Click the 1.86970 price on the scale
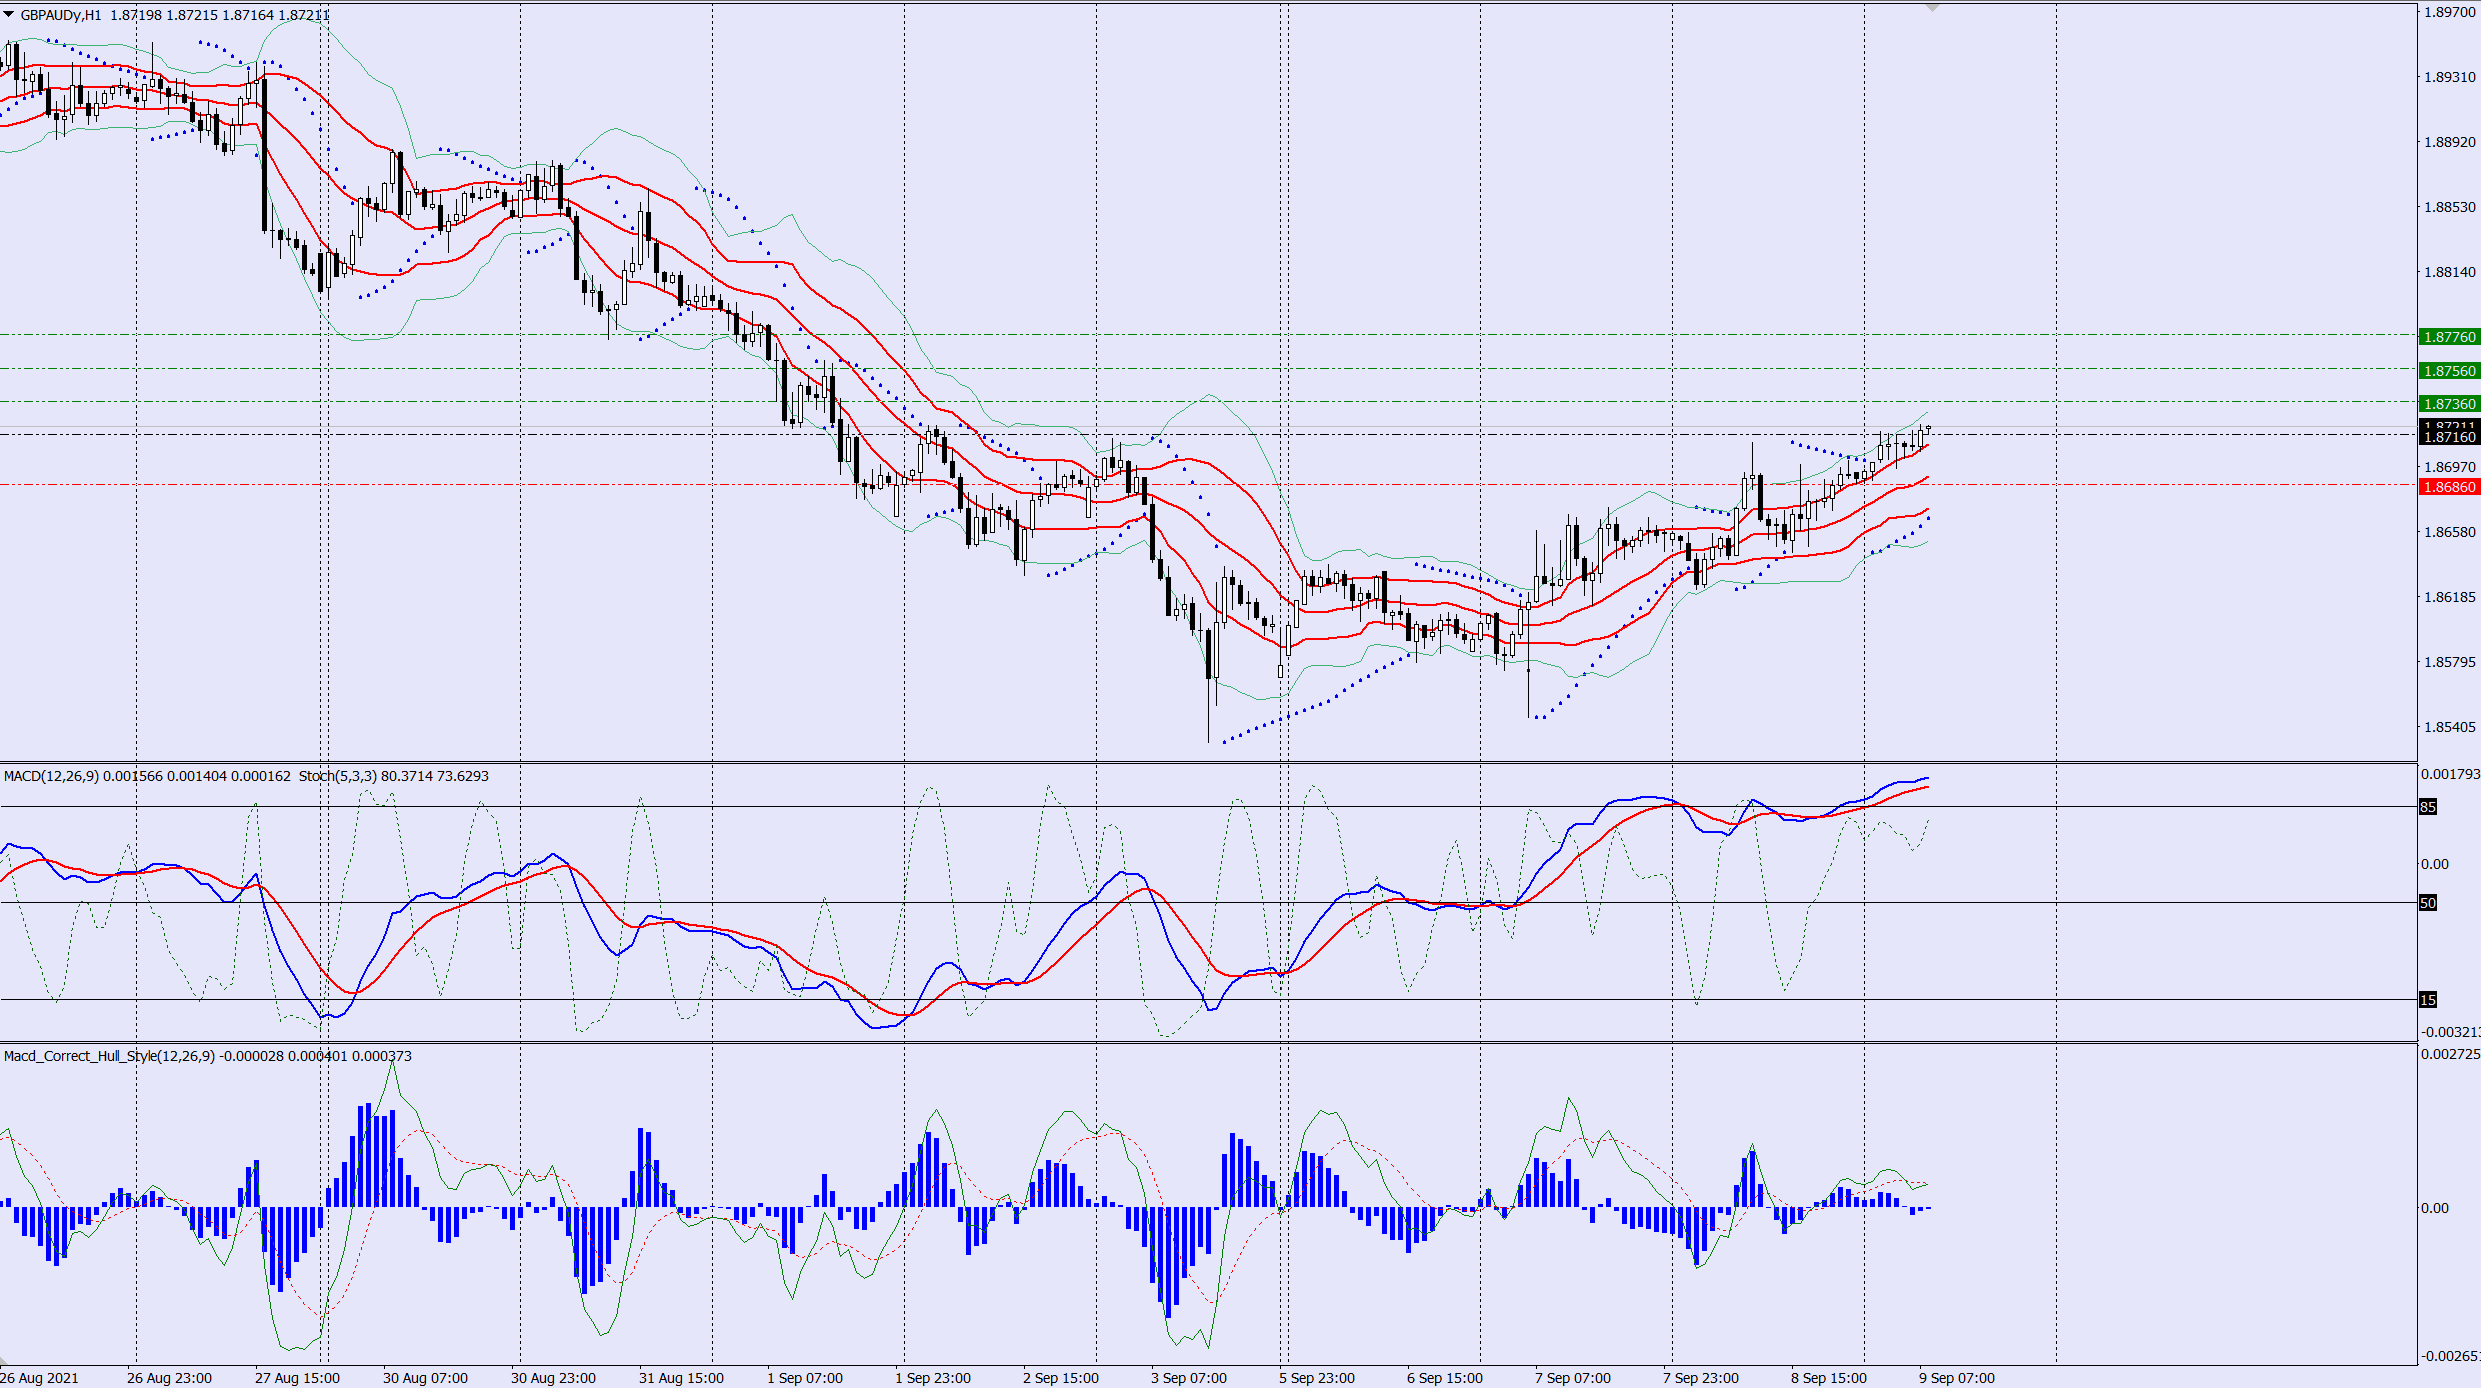Viewport: 2481px width, 1388px height. (2450, 467)
